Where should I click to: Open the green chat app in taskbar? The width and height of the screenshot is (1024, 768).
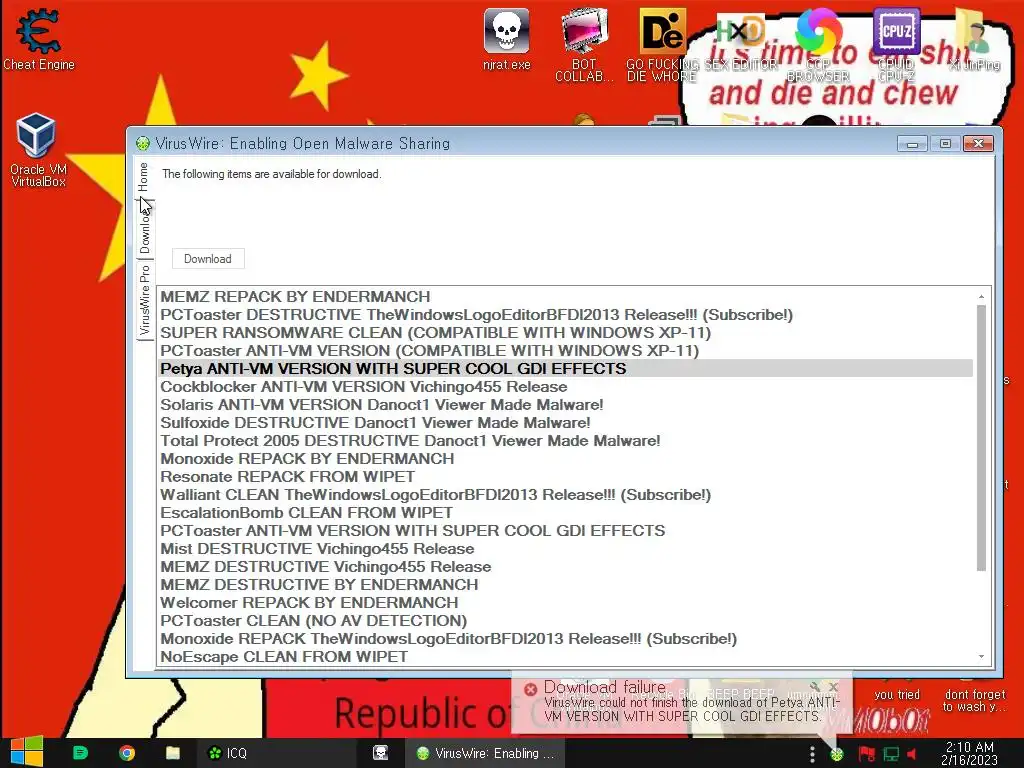tap(80, 753)
